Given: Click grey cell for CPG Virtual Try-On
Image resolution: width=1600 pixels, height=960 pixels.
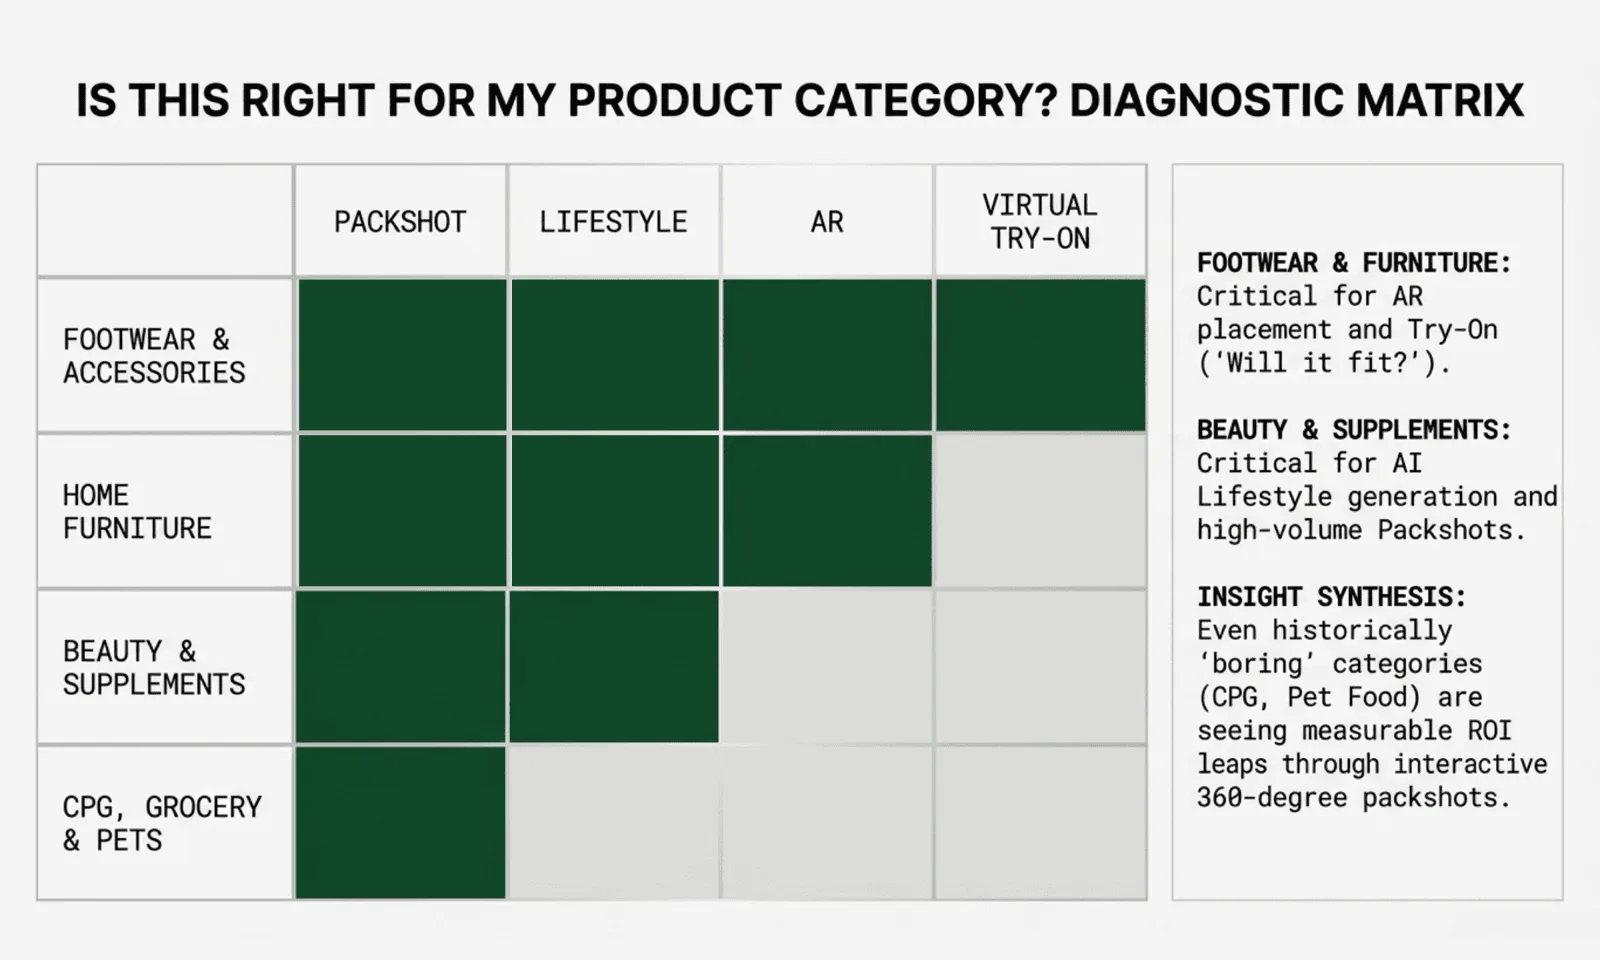Looking at the screenshot, I should pyautogui.click(x=1040, y=823).
